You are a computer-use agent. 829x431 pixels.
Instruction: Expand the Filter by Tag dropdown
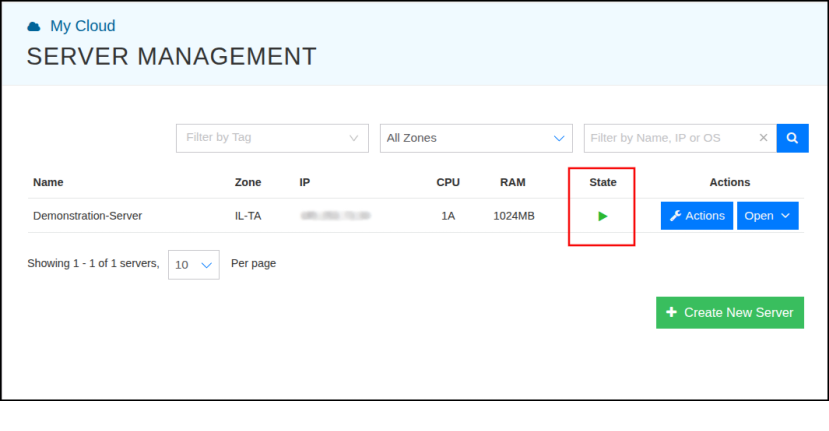point(272,138)
